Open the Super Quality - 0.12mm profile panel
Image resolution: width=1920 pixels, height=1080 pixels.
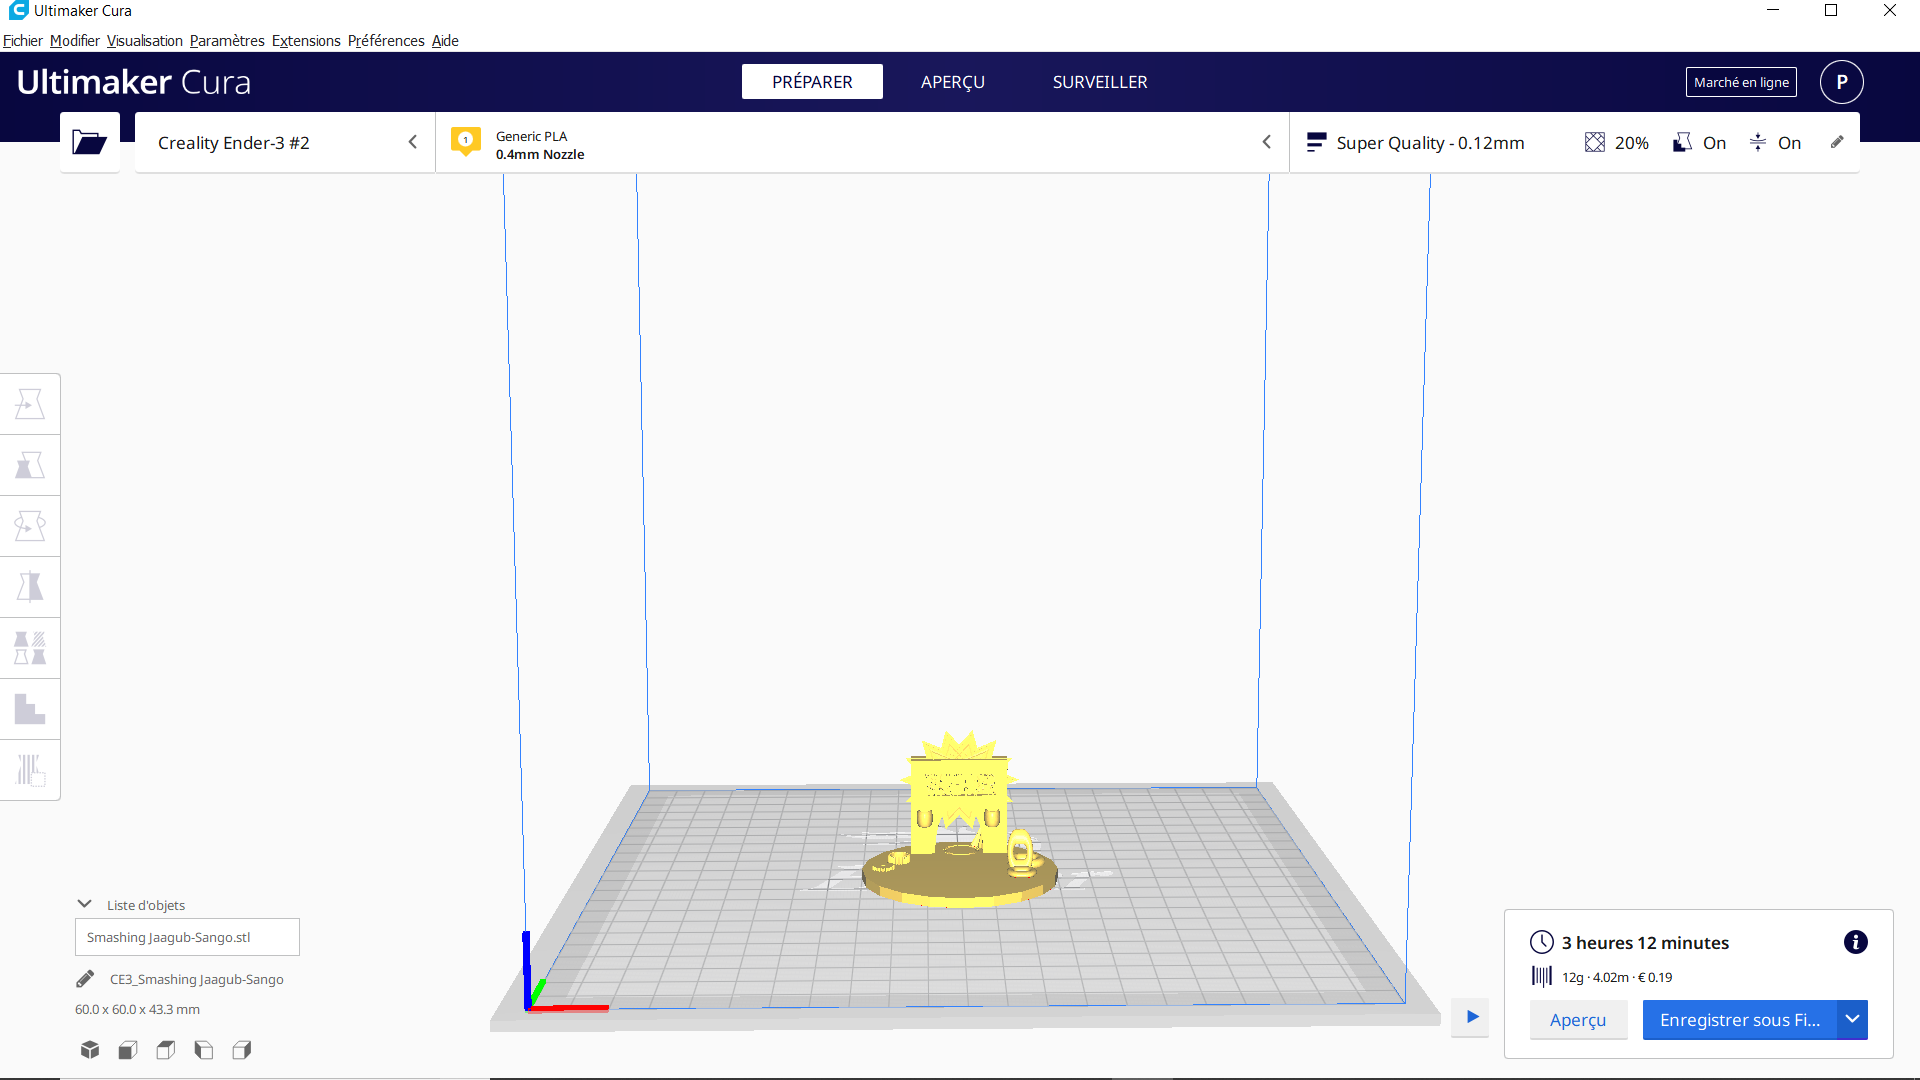pyautogui.click(x=1574, y=142)
